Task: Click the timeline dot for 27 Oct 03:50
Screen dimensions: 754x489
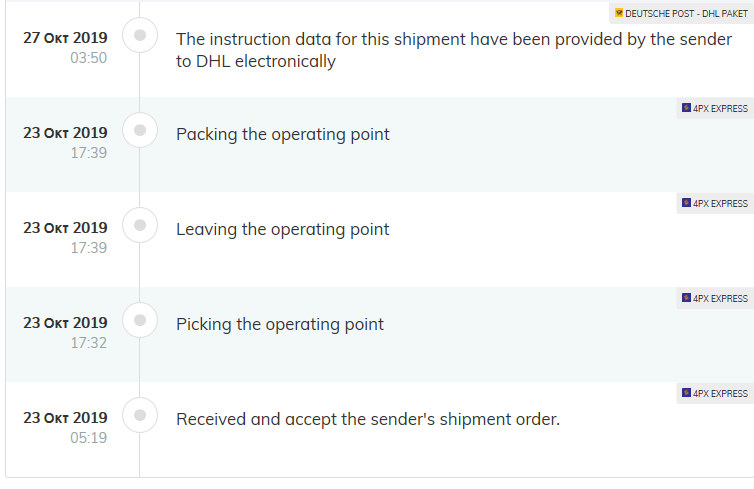Action: [x=140, y=35]
